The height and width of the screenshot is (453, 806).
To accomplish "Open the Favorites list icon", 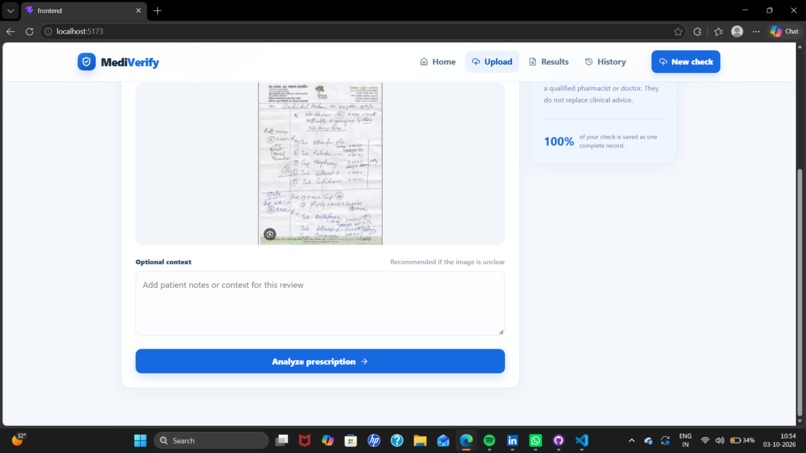I will (x=718, y=31).
